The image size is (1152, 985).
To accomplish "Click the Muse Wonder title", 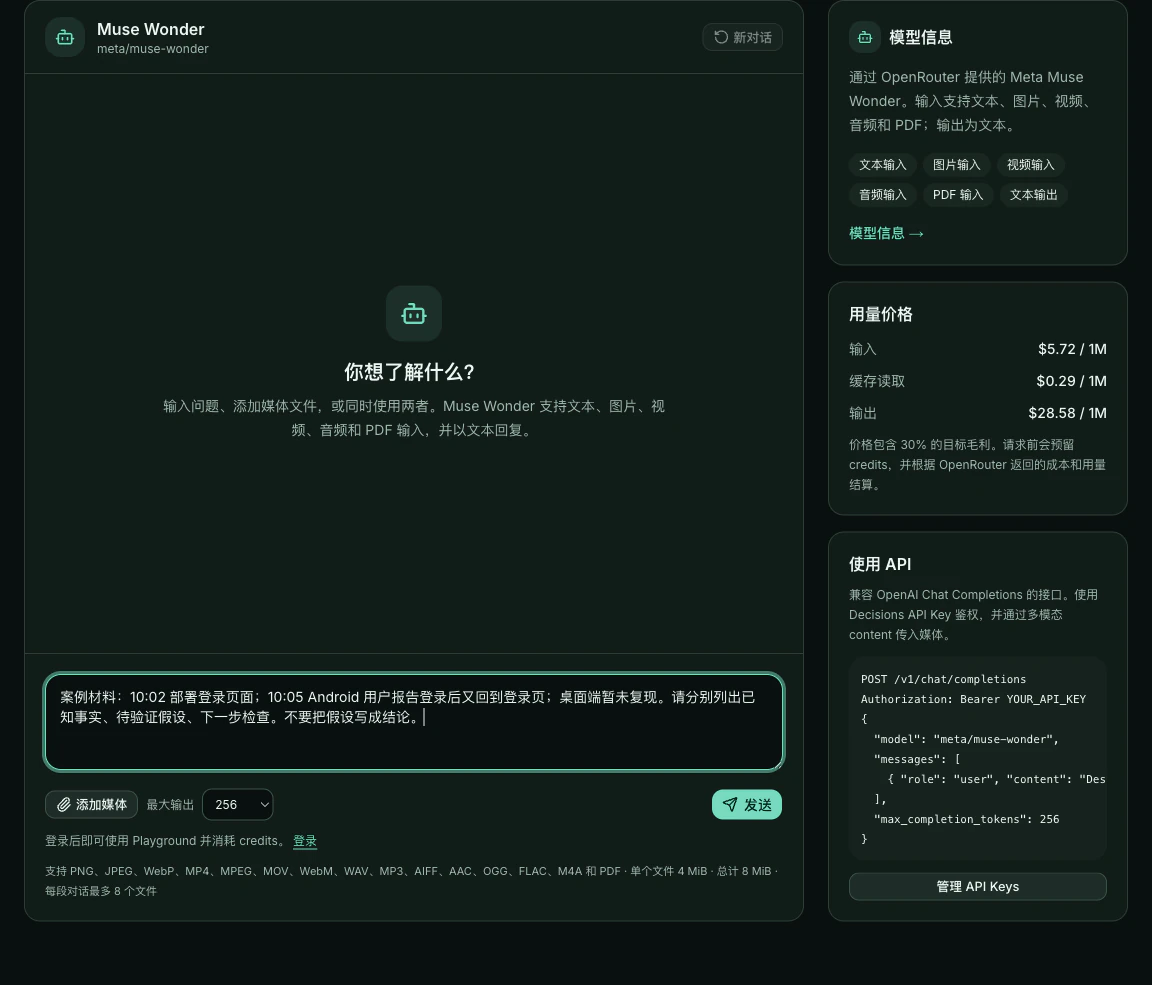I will [151, 29].
